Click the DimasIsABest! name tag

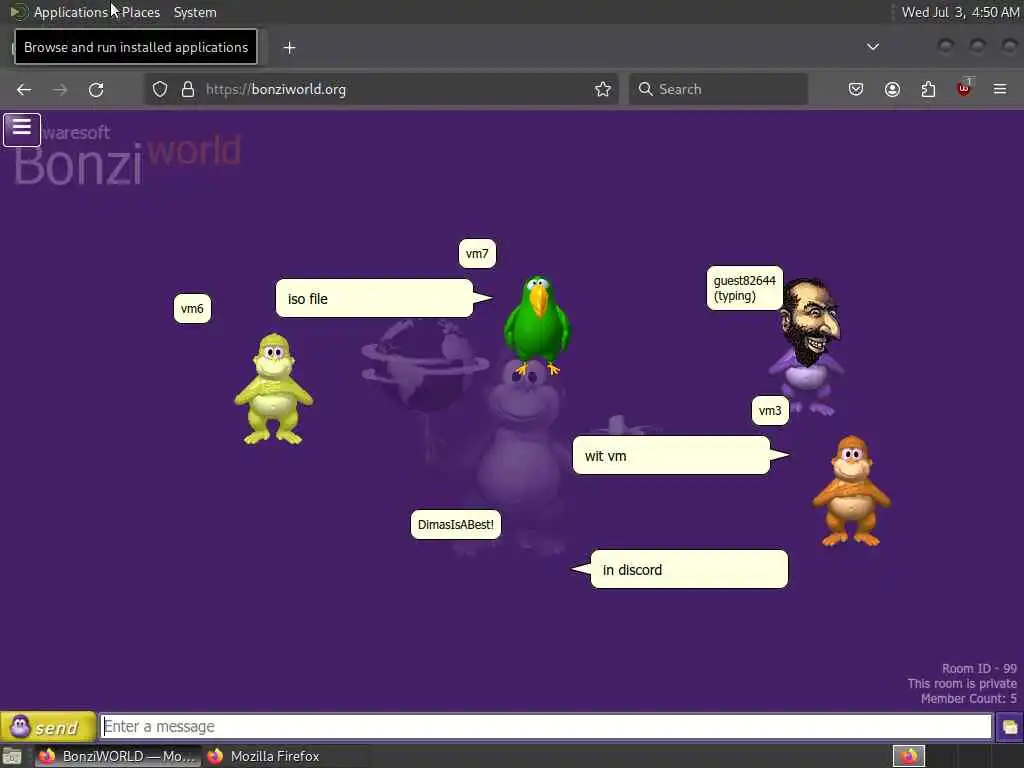456,524
